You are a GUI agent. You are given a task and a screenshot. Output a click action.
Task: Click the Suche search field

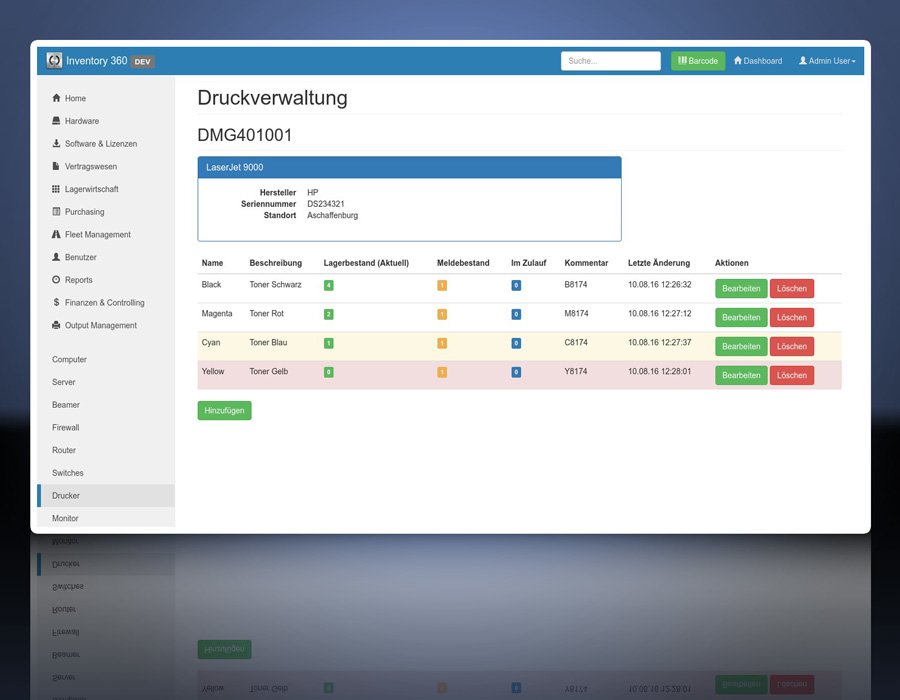[x=611, y=61]
